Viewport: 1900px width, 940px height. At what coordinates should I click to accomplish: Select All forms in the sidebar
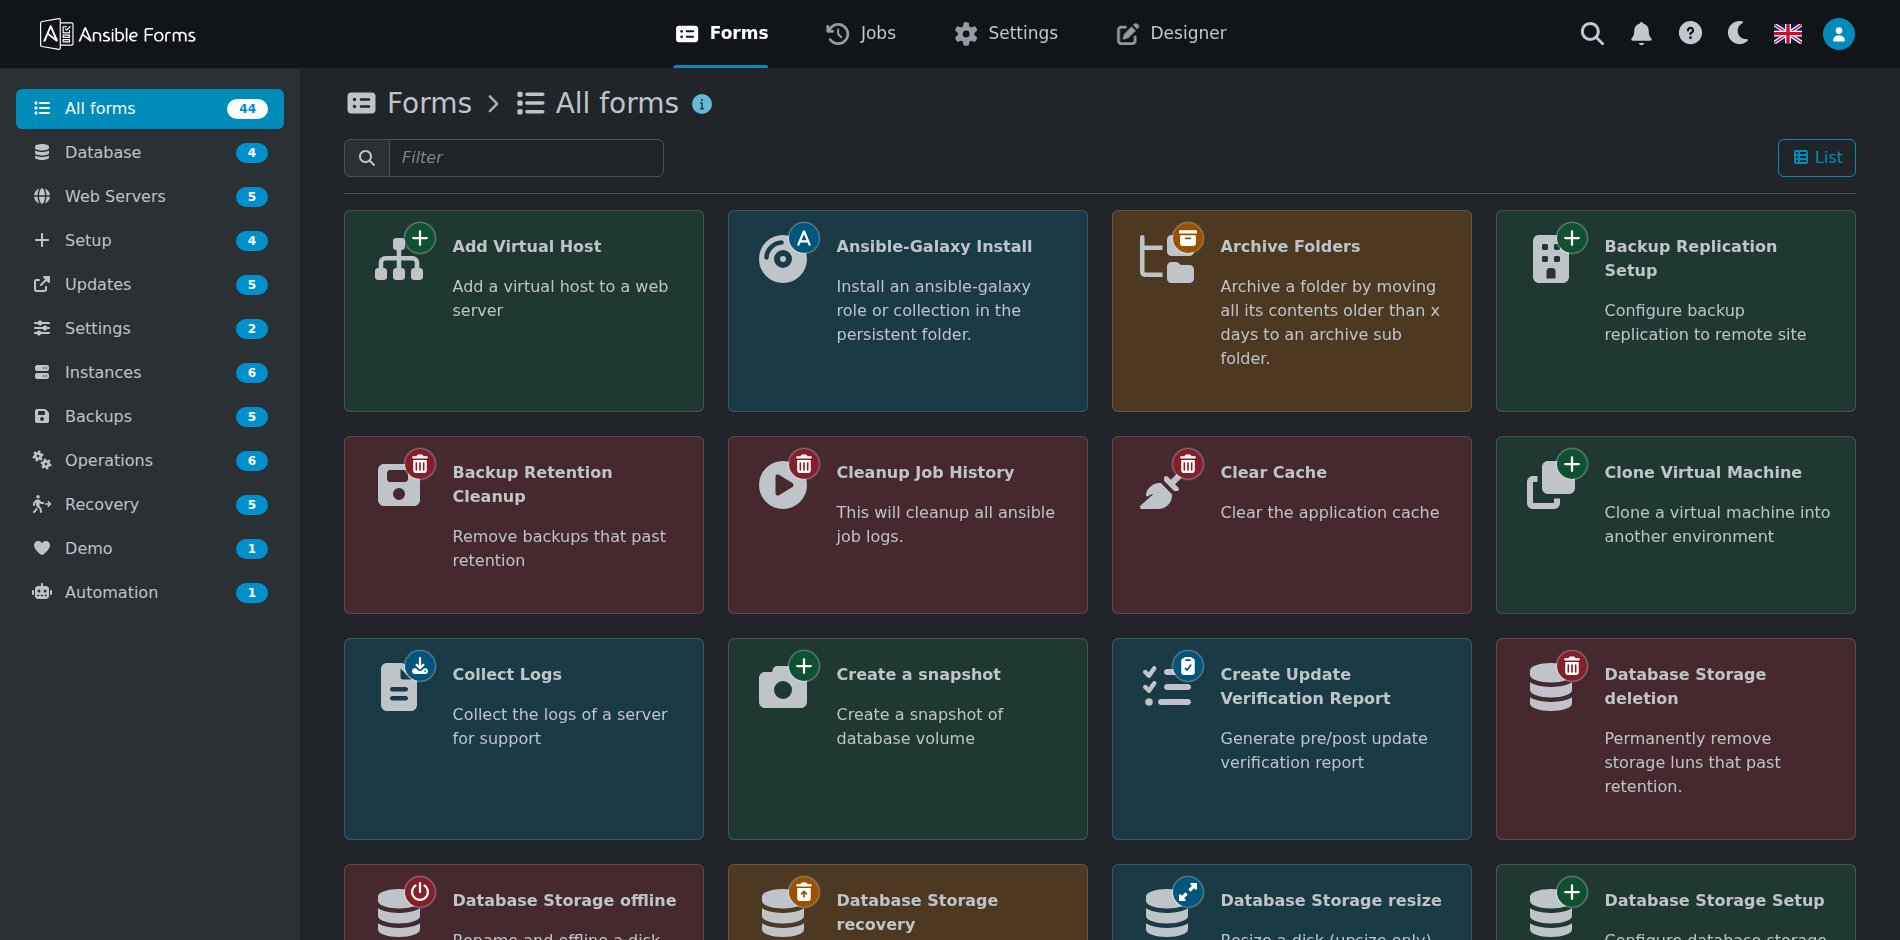150,109
